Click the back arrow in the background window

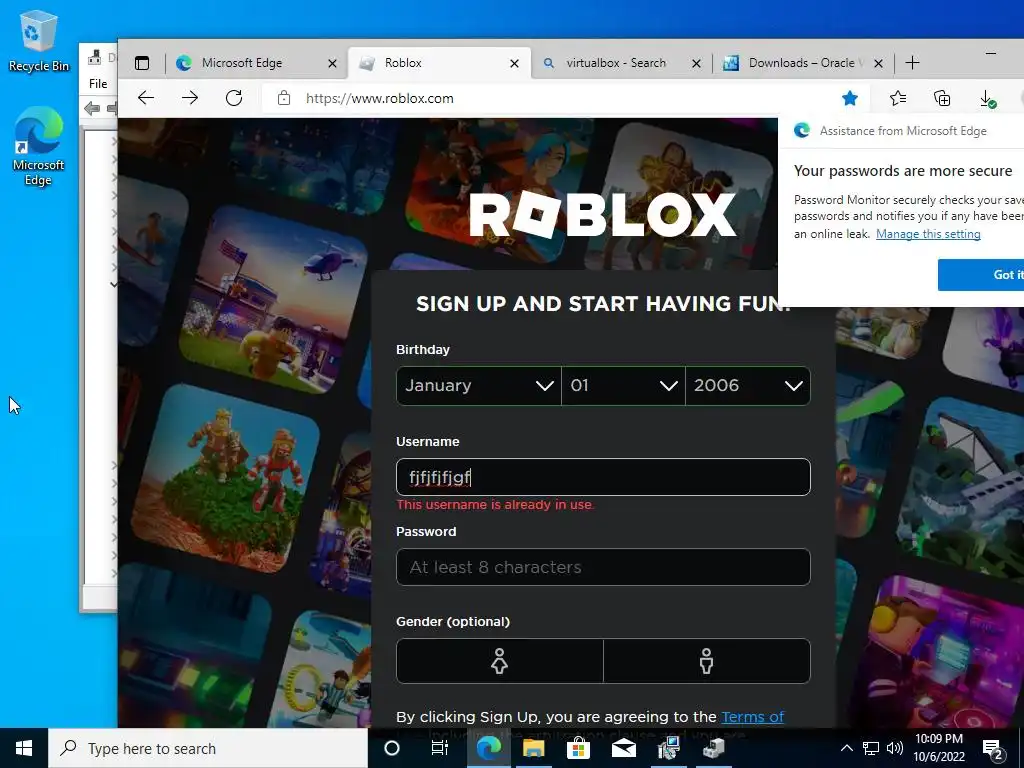(92, 108)
